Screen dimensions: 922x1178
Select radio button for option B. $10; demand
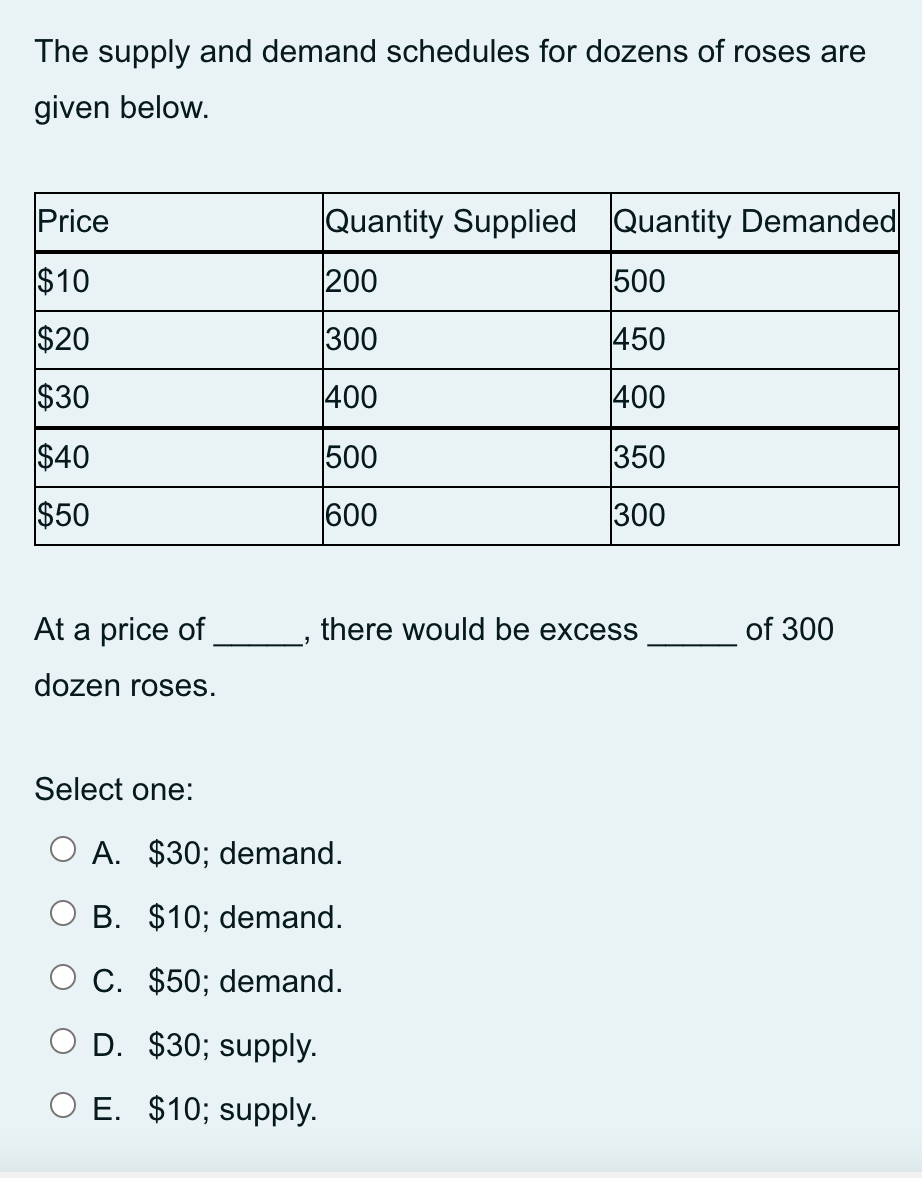pos(62,911)
